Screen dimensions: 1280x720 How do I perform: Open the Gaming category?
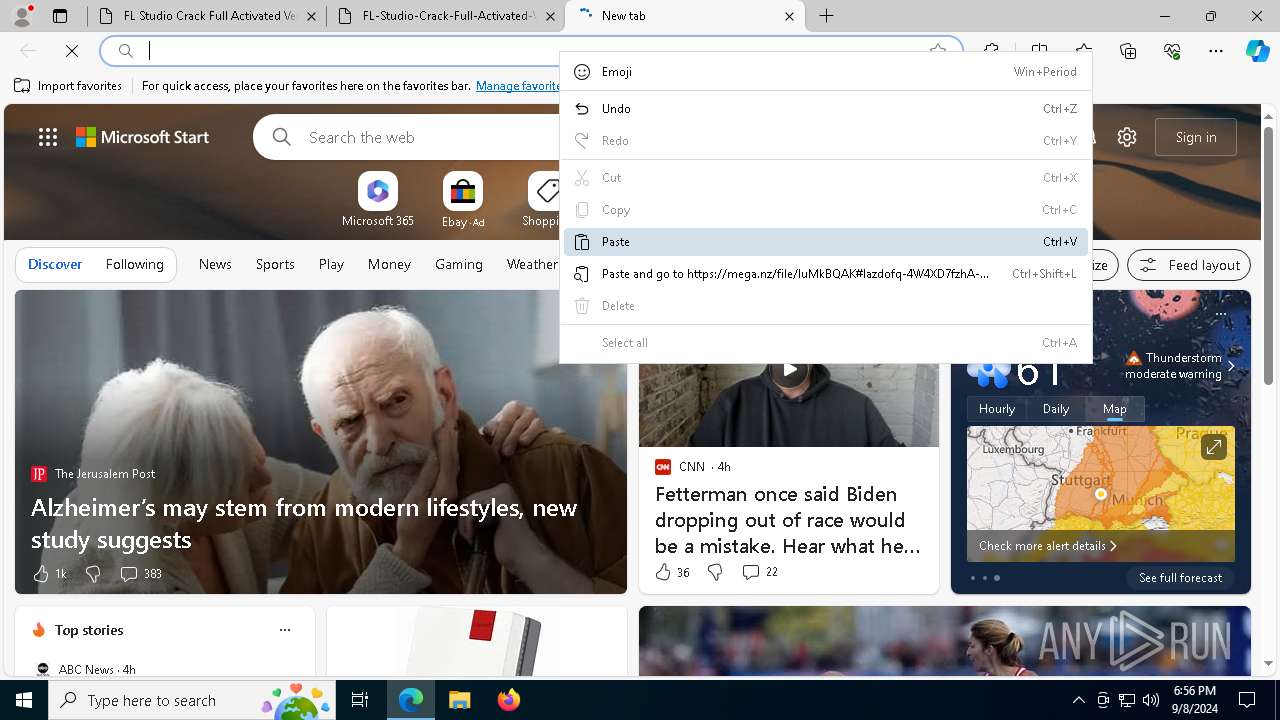459,265
